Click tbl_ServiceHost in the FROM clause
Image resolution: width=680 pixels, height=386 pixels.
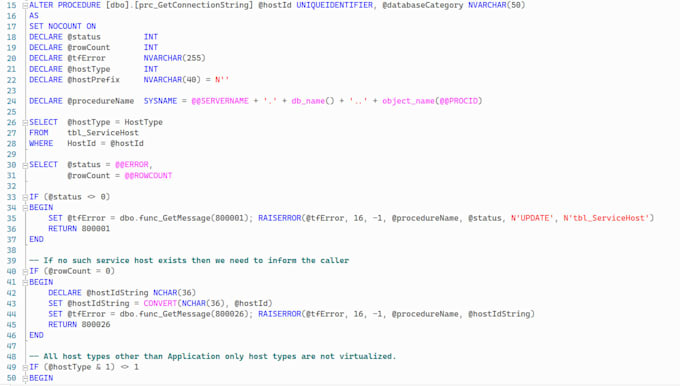click(x=103, y=133)
